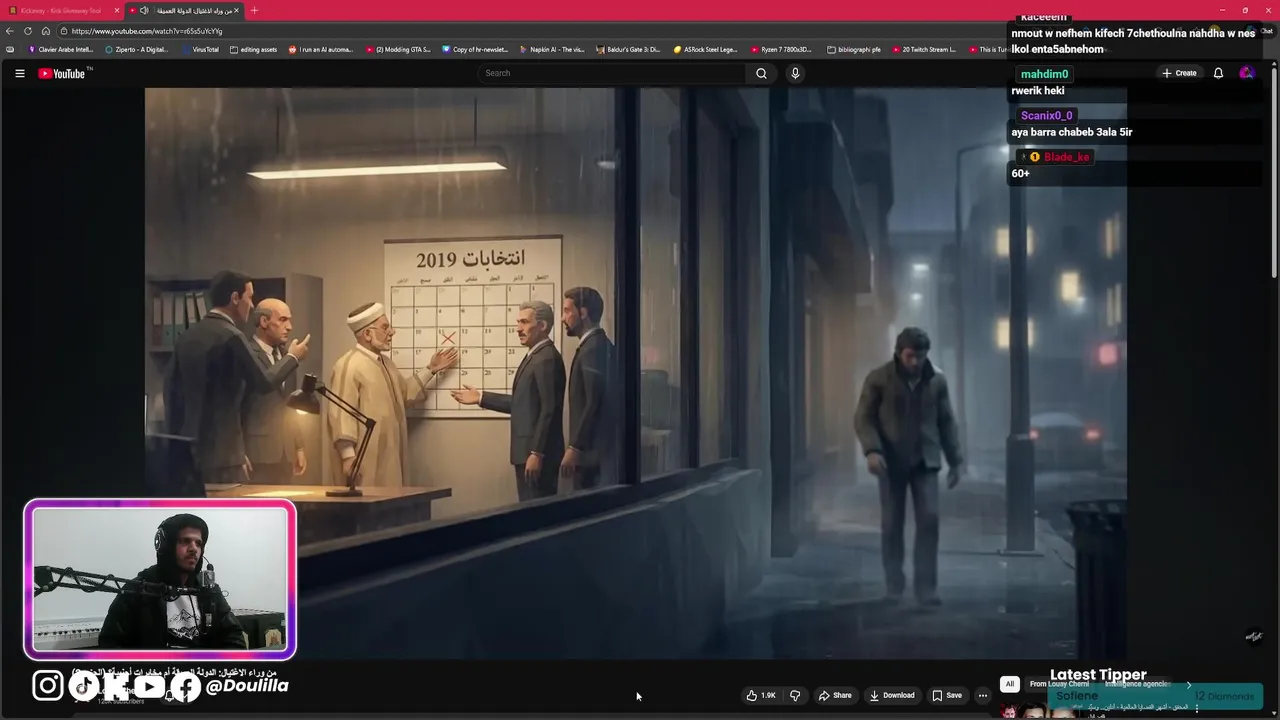The width and height of the screenshot is (1280, 720).
Task: Open bibliographi pfe bookmark folder
Action: click(854, 49)
